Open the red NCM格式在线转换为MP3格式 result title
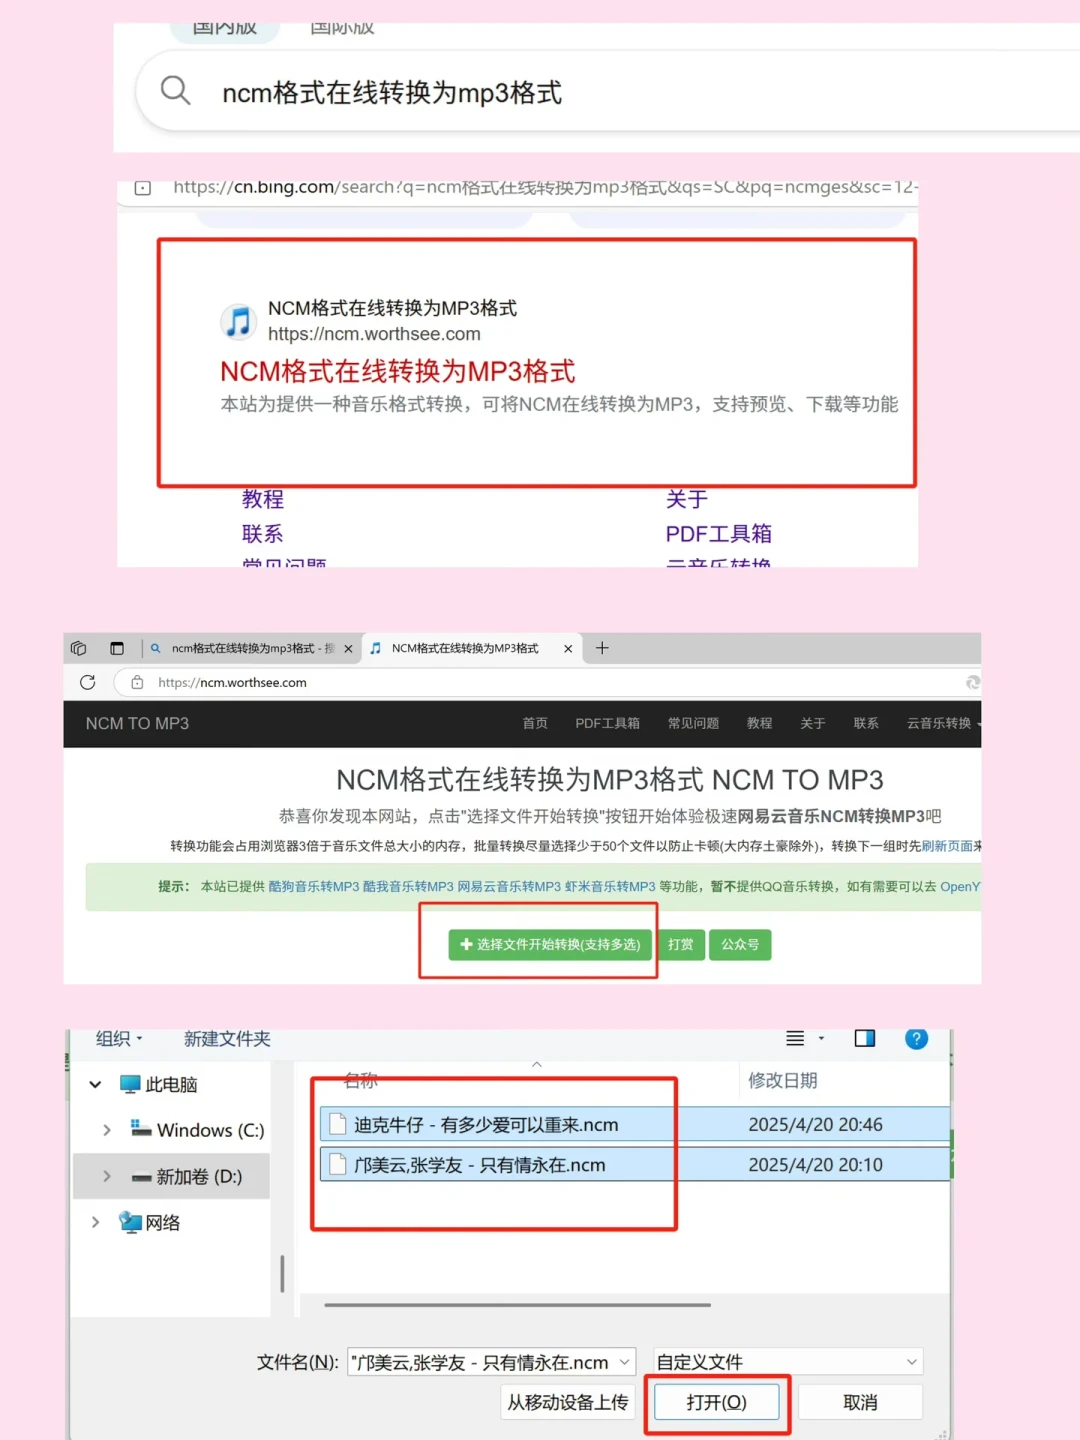This screenshot has width=1080, height=1440. [398, 372]
